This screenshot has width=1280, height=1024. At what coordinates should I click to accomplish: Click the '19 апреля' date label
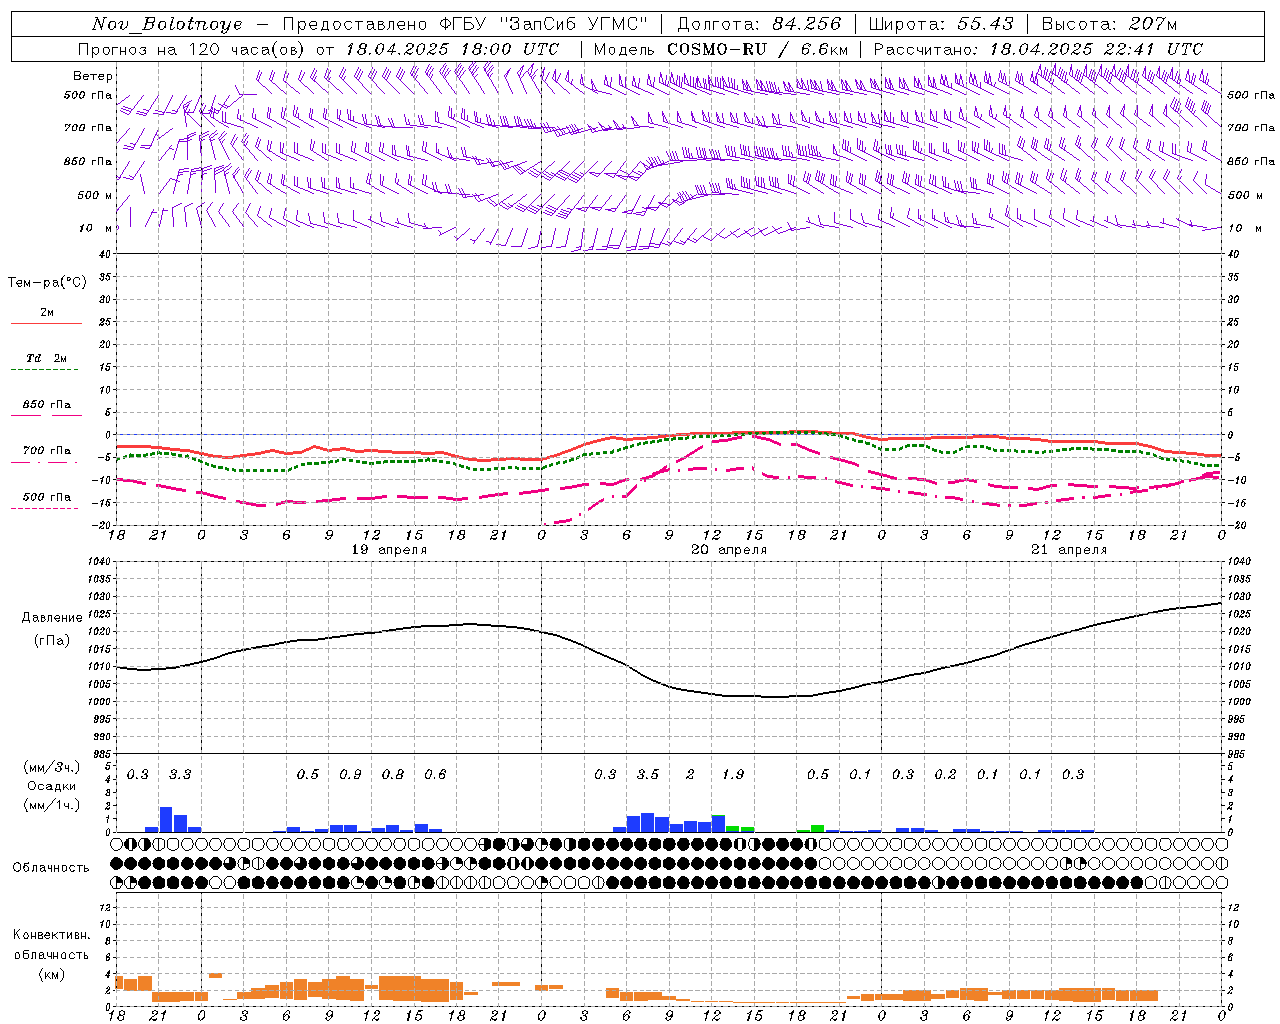coord(389,550)
